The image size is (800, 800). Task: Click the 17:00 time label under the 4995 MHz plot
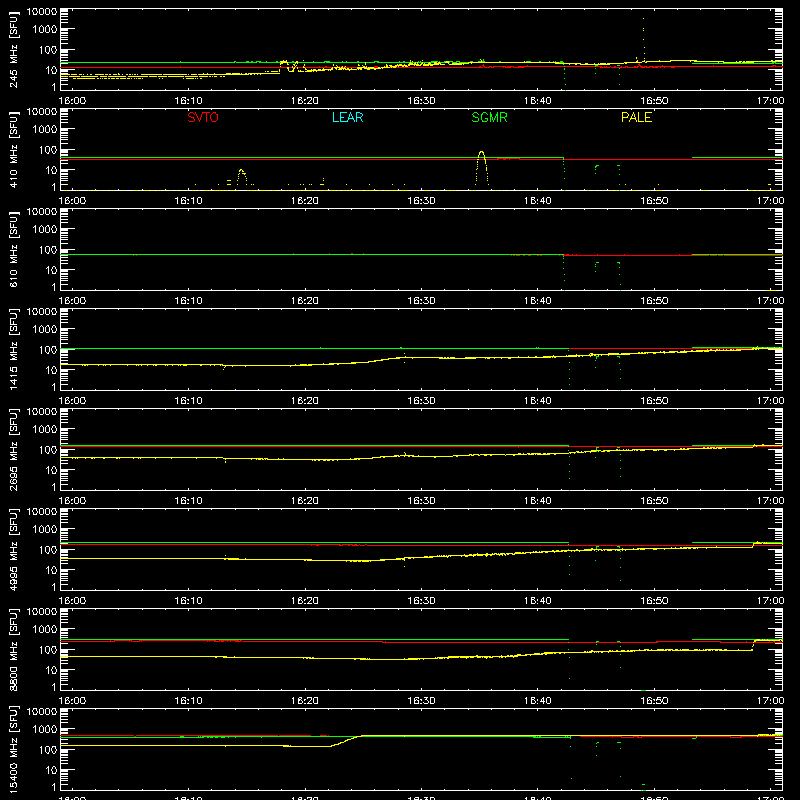pos(770,601)
